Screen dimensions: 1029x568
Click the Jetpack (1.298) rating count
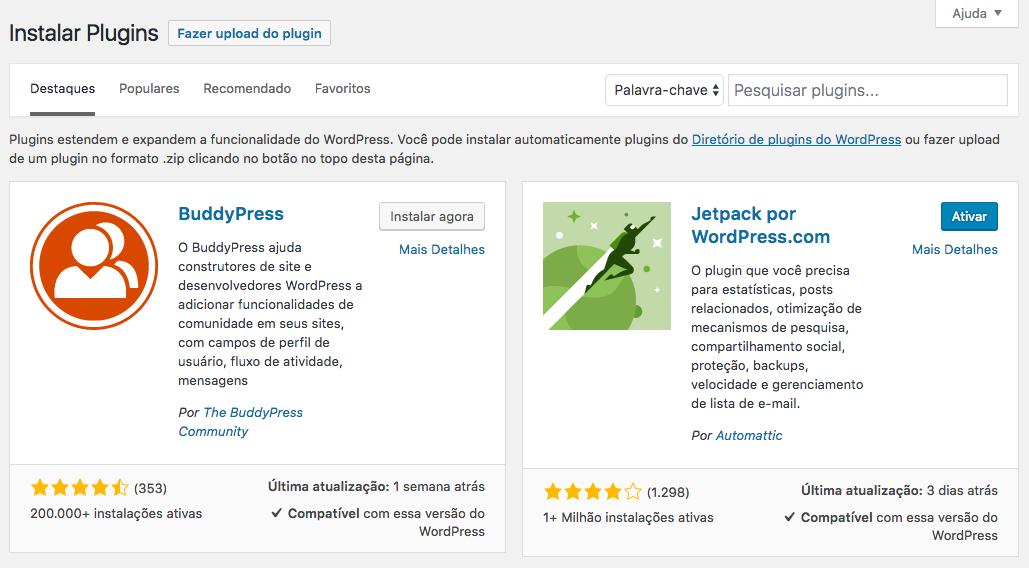668,493
